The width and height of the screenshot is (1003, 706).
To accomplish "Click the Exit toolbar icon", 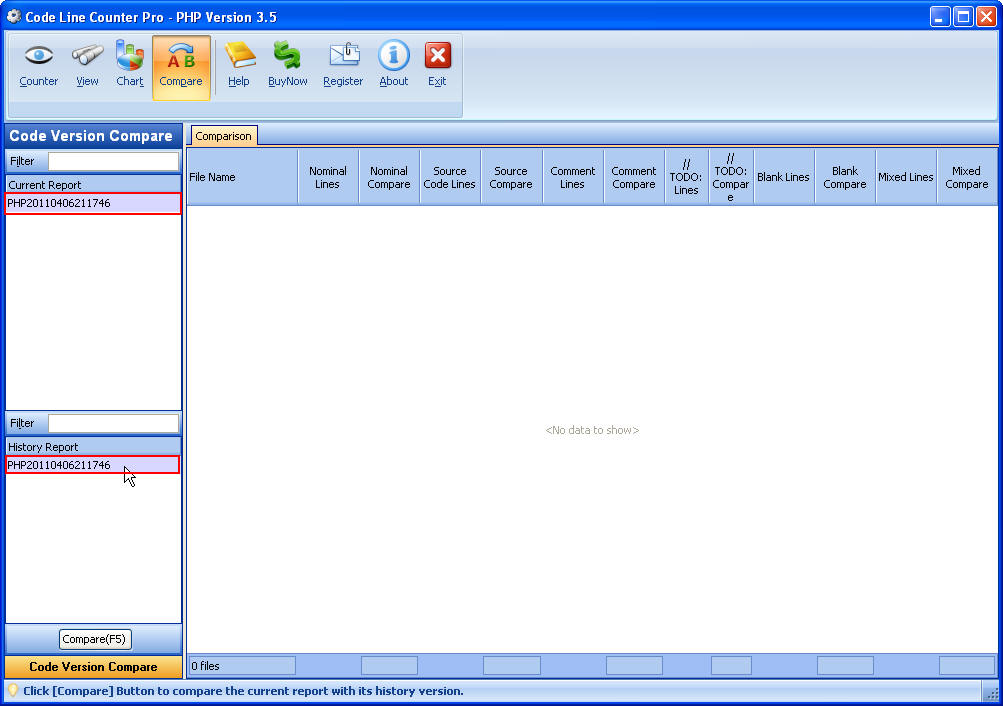I will pos(437,62).
